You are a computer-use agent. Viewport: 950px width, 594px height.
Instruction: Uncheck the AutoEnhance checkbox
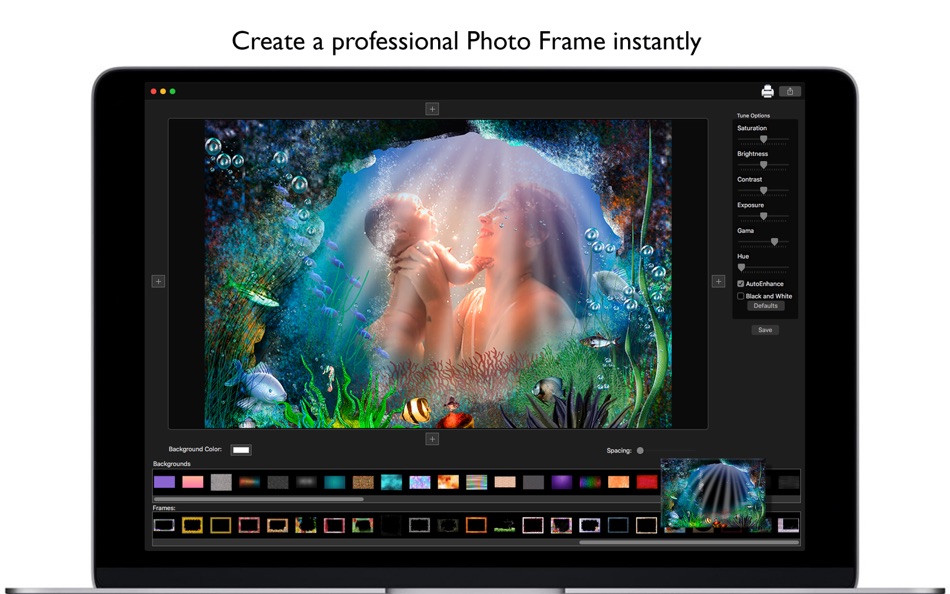pos(740,284)
